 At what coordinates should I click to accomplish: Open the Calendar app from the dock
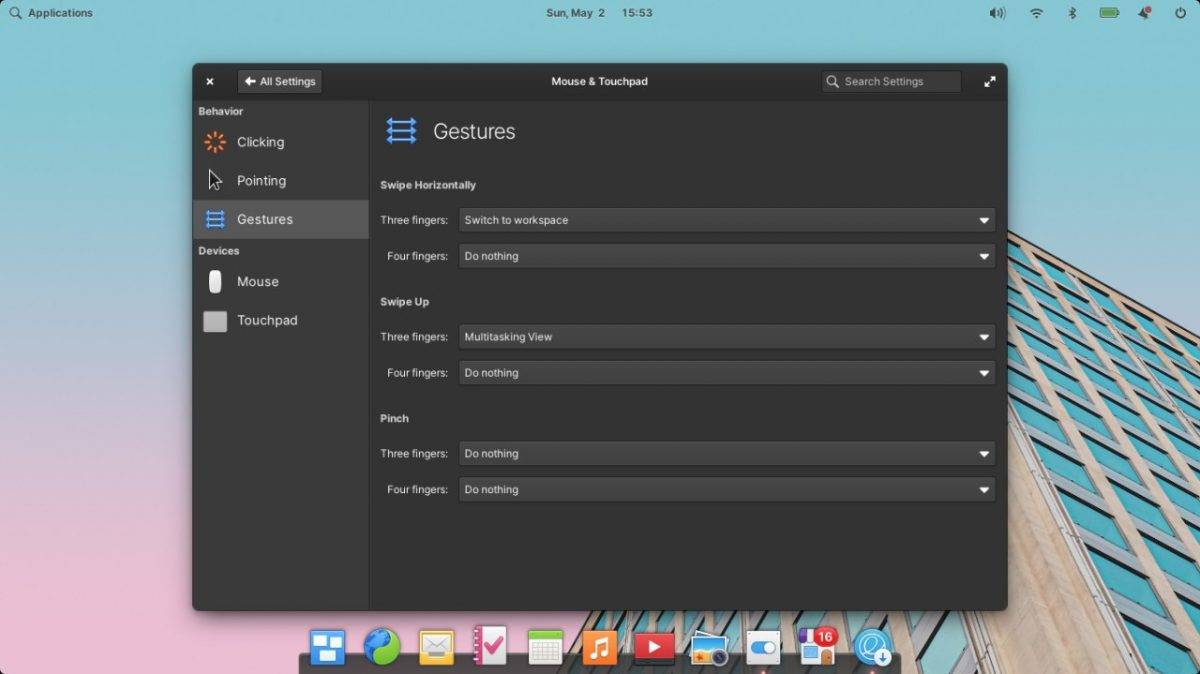[x=545, y=647]
